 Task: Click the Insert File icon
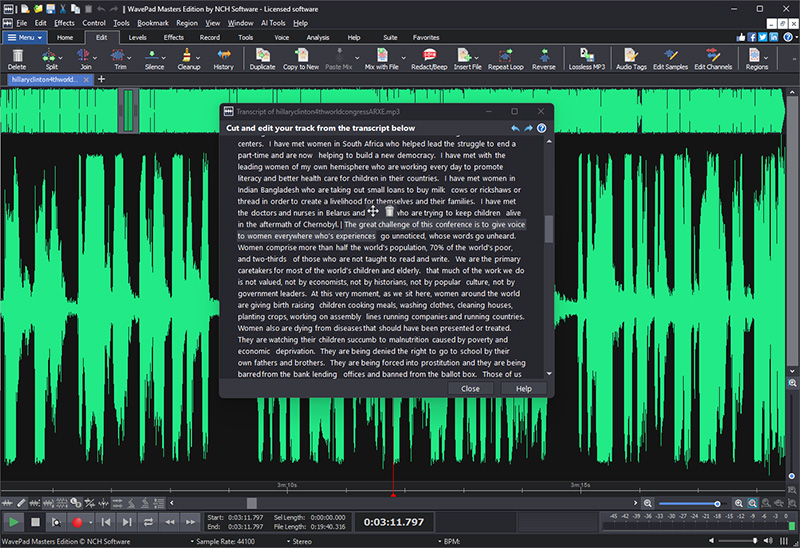tap(464, 56)
